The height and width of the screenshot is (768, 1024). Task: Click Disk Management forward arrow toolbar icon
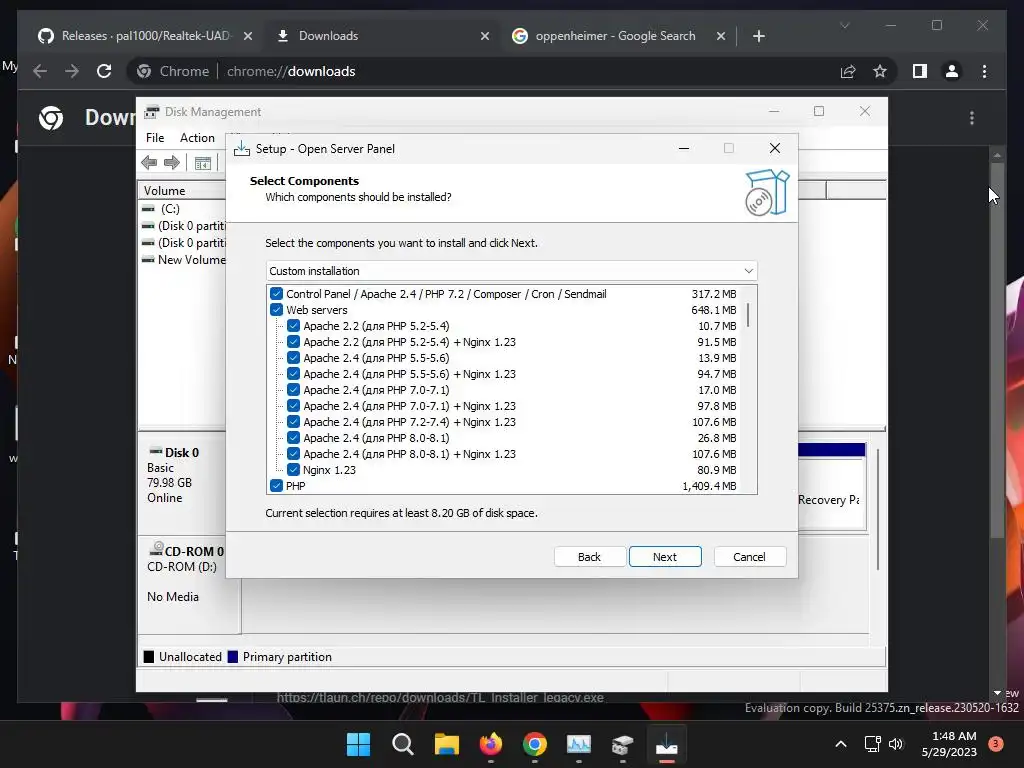(x=172, y=163)
